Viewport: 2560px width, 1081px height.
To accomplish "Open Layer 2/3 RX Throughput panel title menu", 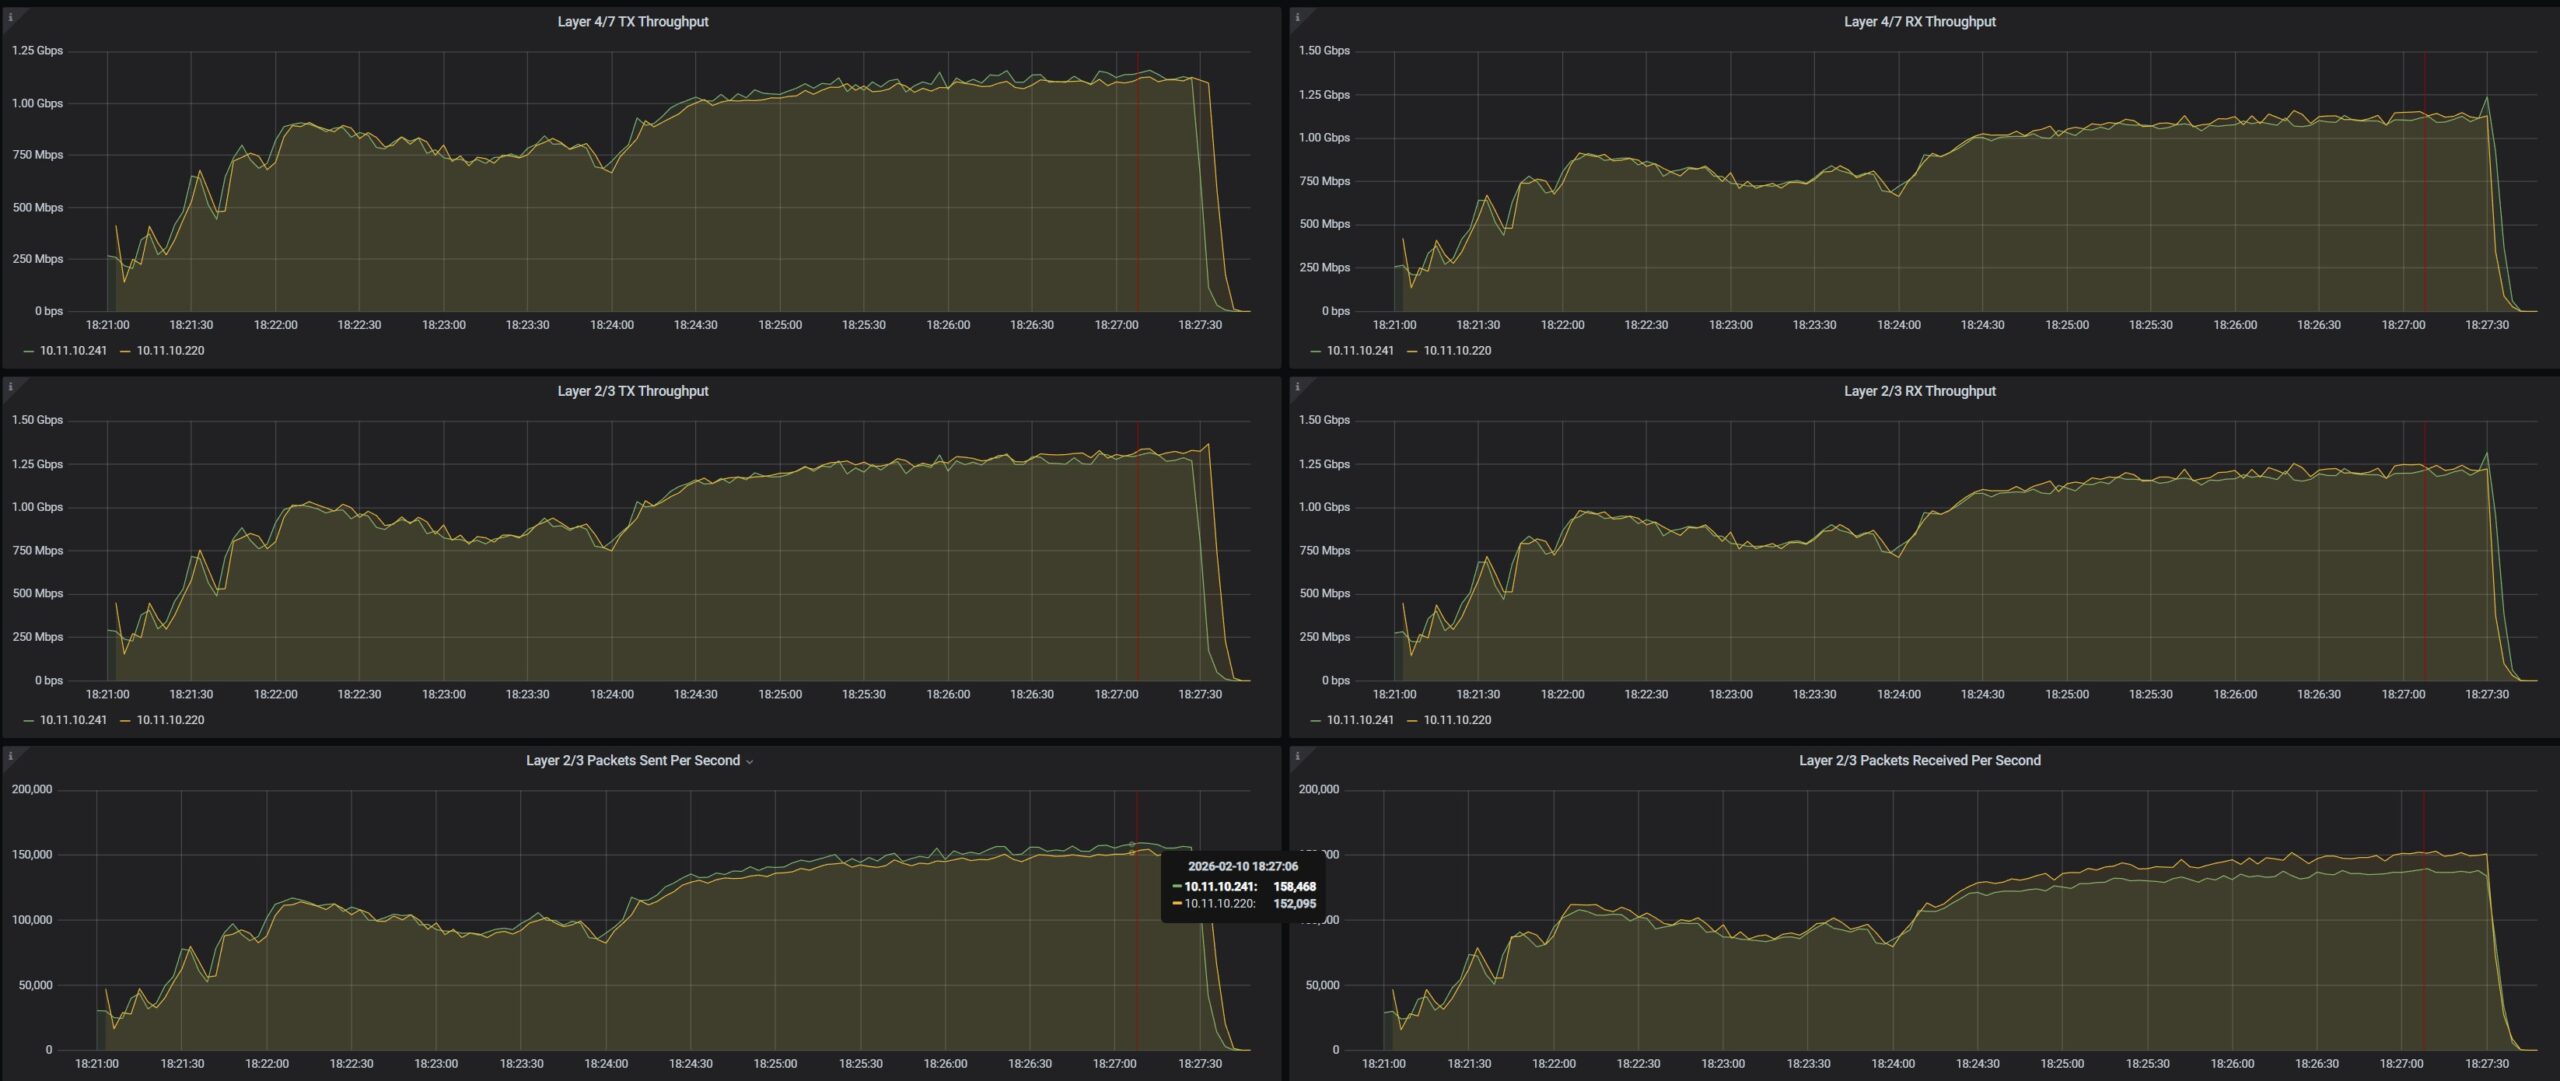I will tap(1919, 391).
